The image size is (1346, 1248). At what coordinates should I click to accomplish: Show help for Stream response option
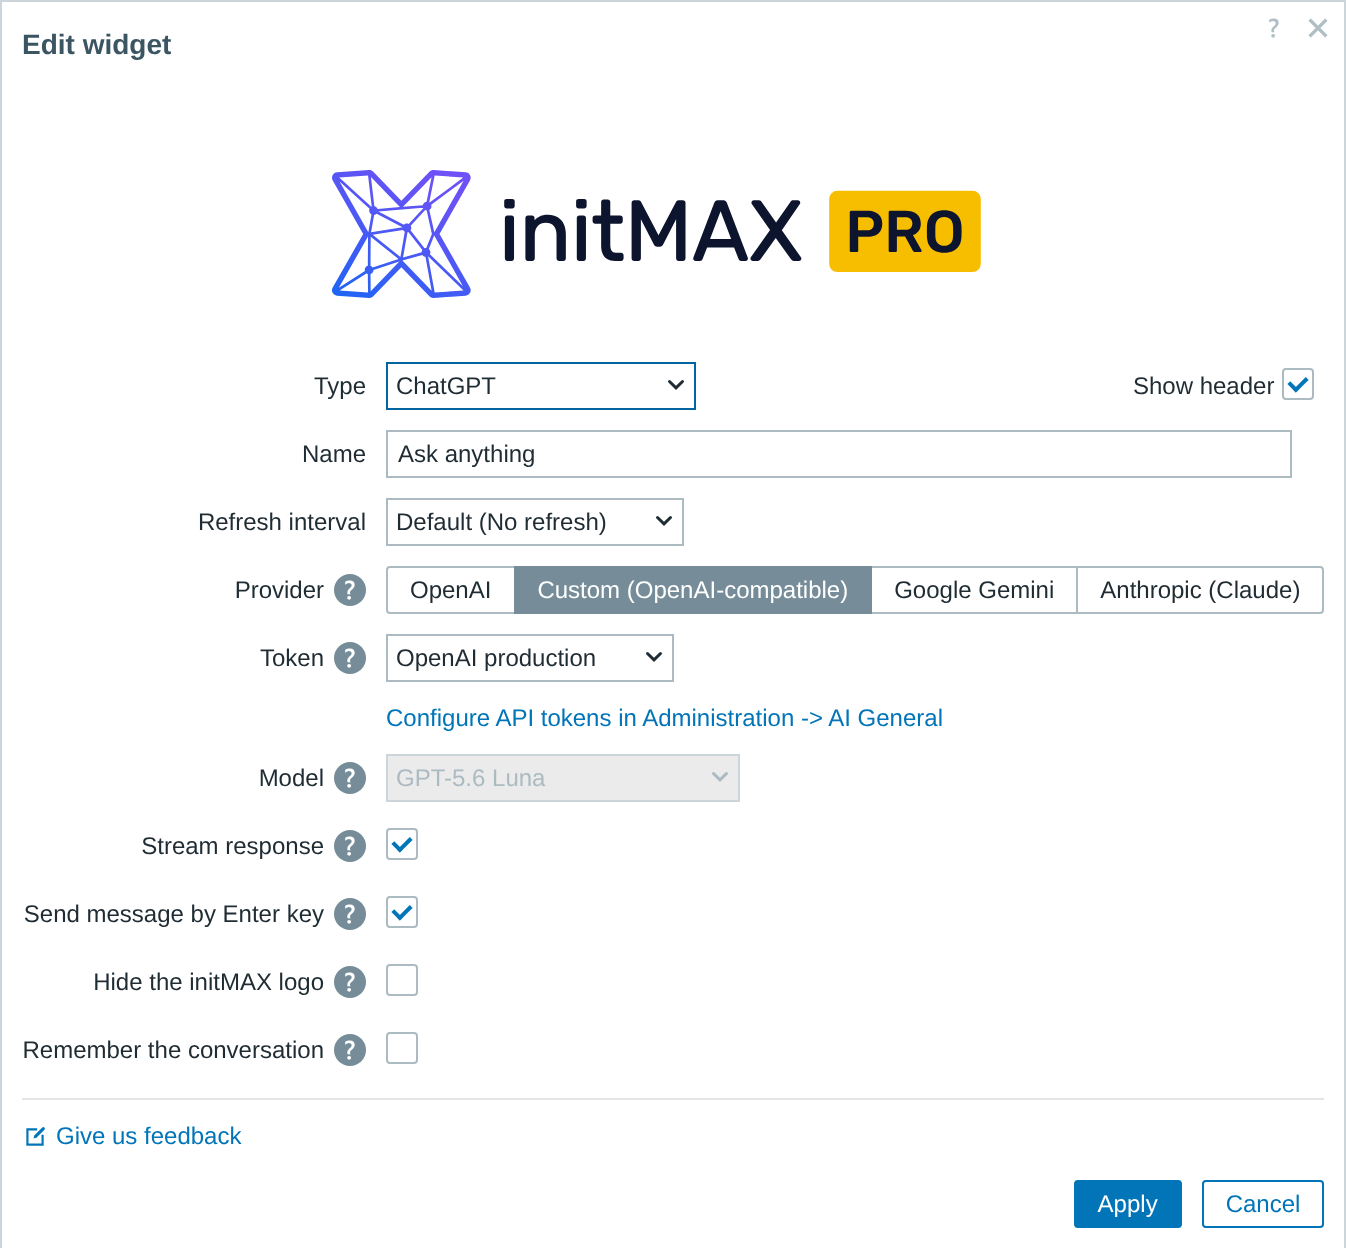point(350,846)
